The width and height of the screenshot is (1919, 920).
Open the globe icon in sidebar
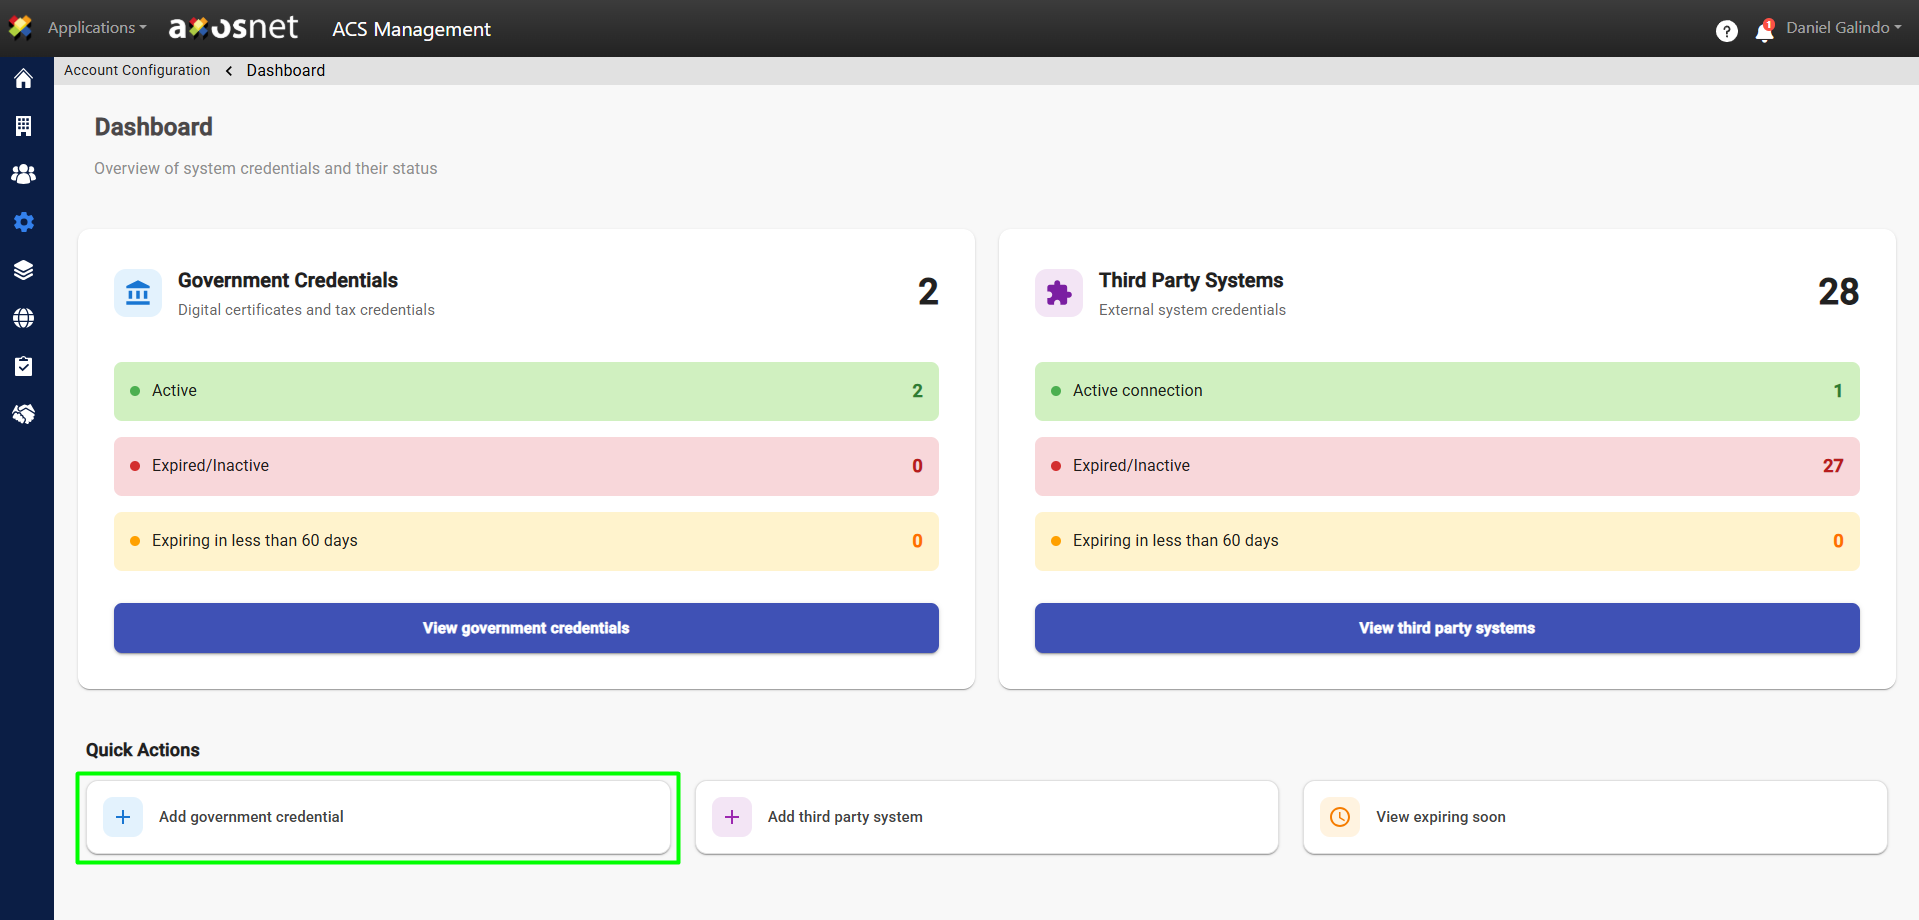pos(24,318)
